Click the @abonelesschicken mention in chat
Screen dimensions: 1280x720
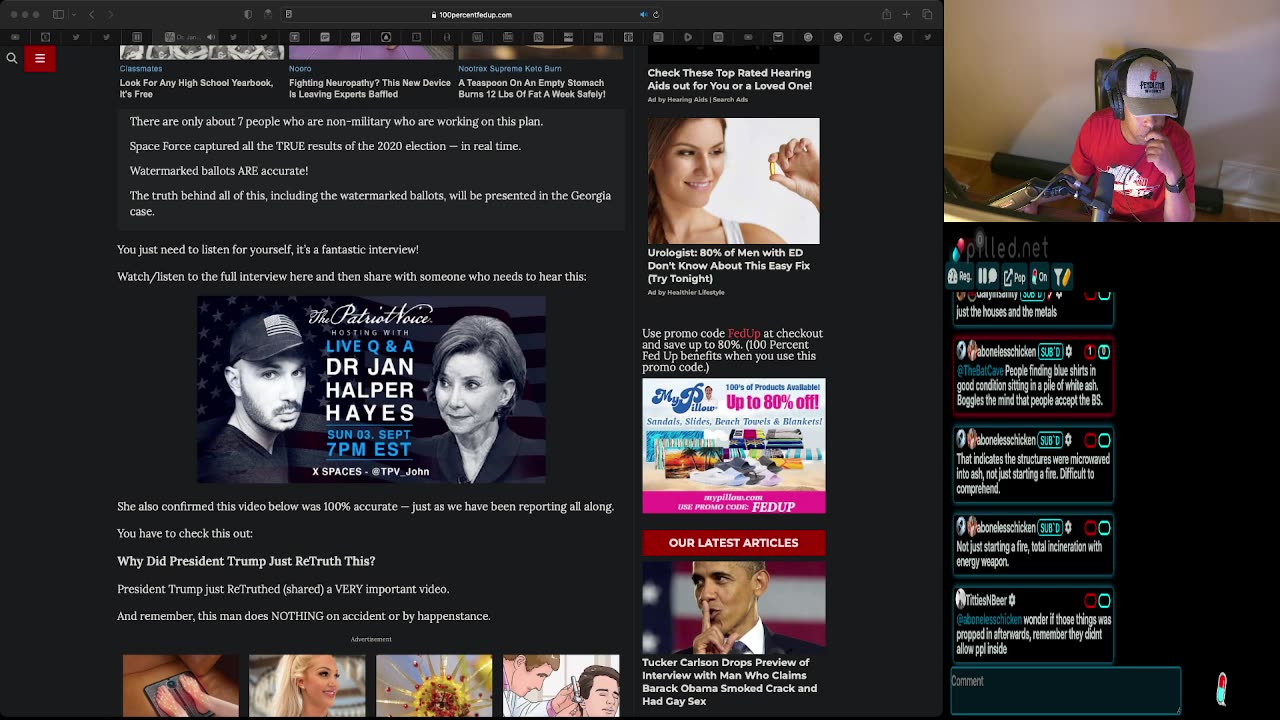989,620
